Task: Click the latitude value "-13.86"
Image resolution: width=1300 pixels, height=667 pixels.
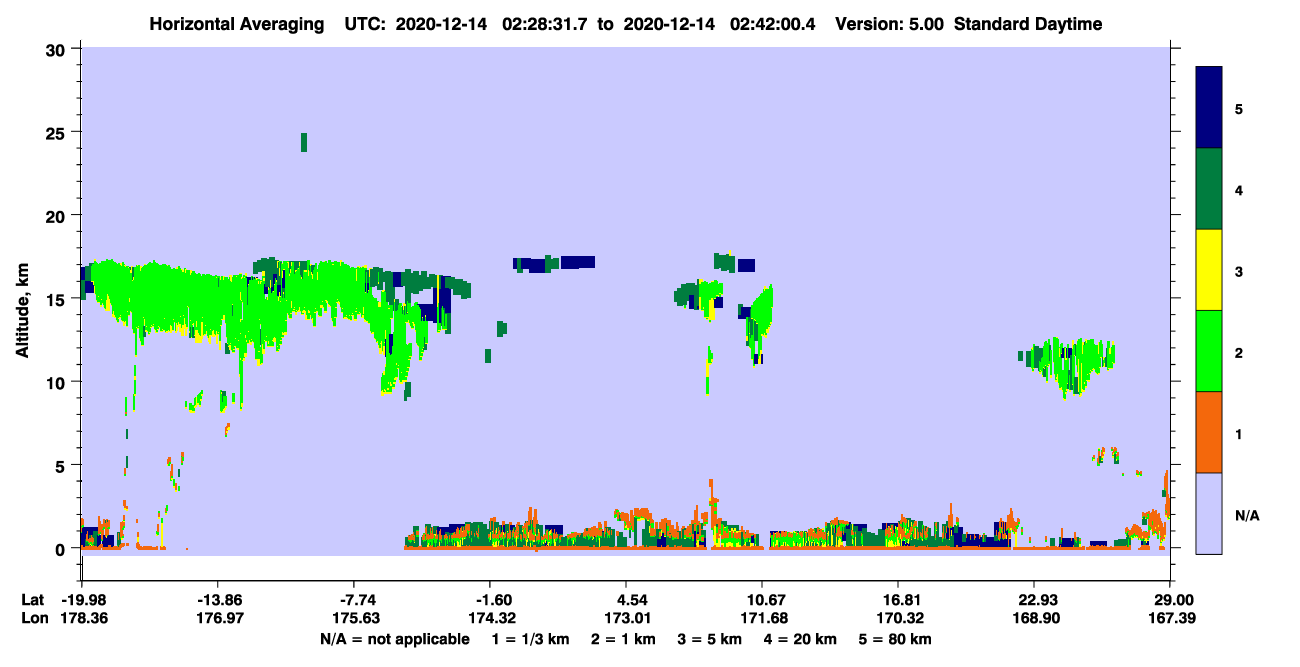Action: pyautogui.click(x=218, y=600)
